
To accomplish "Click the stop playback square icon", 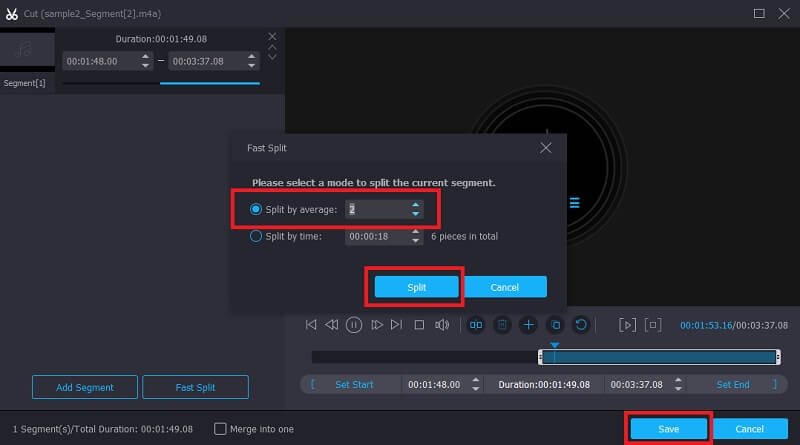I will [420, 325].
